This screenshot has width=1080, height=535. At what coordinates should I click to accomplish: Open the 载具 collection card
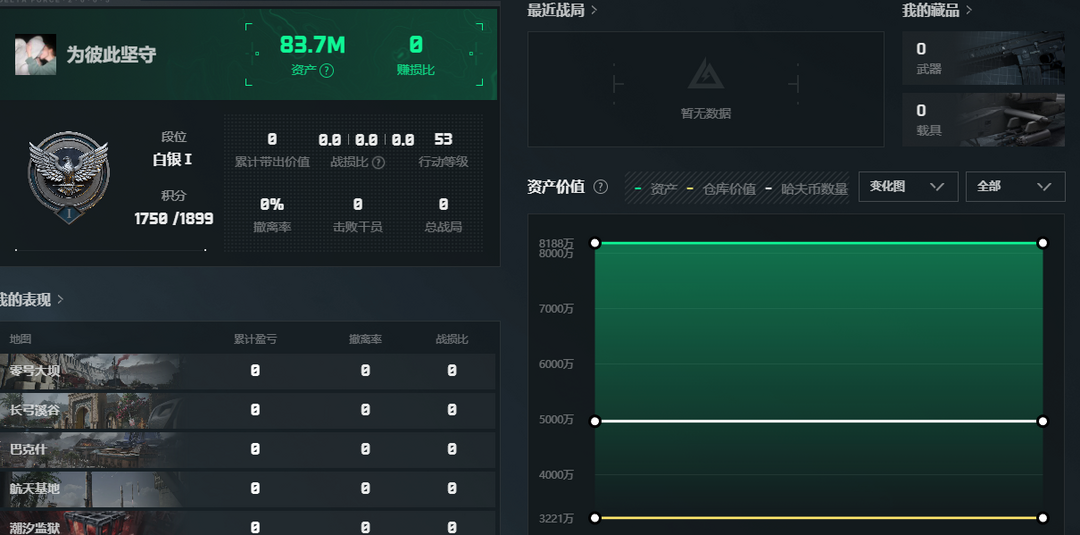coord(983,120)
